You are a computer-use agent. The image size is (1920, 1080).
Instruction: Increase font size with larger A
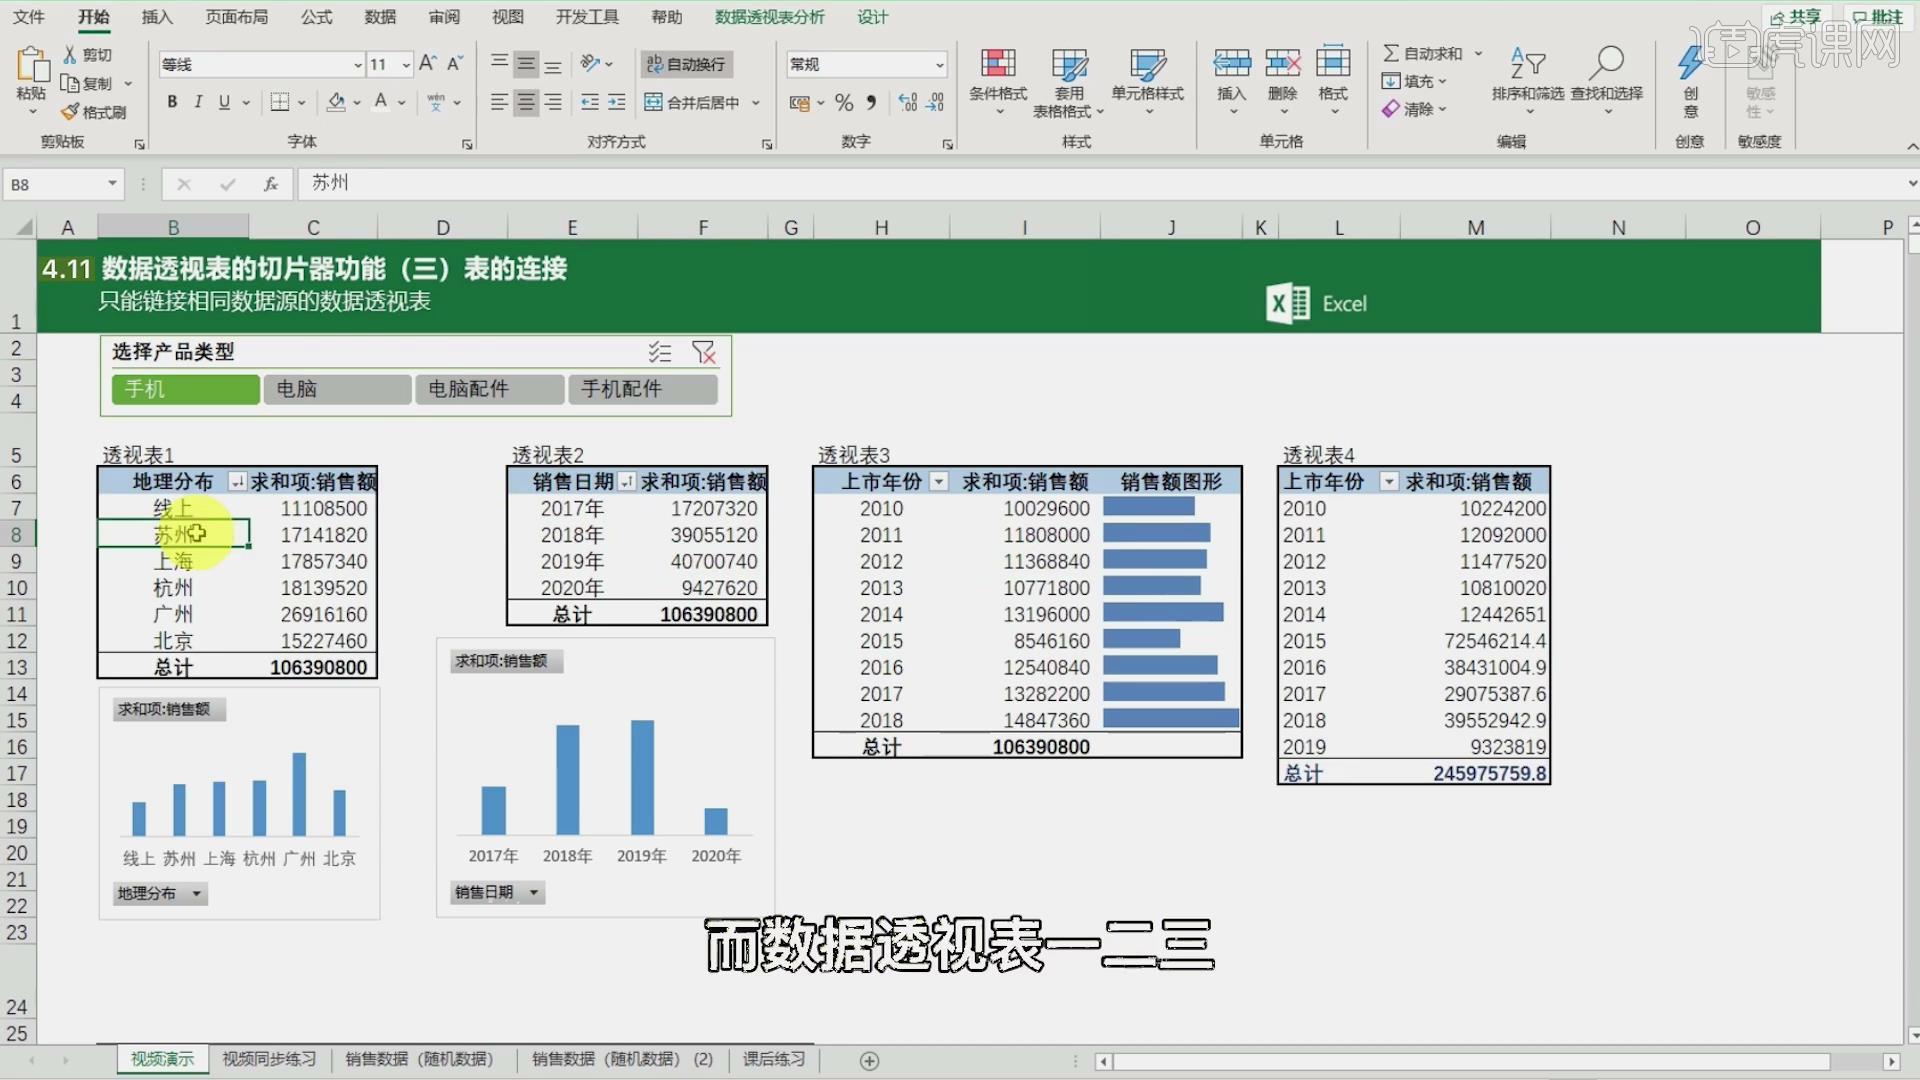(427, 64)
